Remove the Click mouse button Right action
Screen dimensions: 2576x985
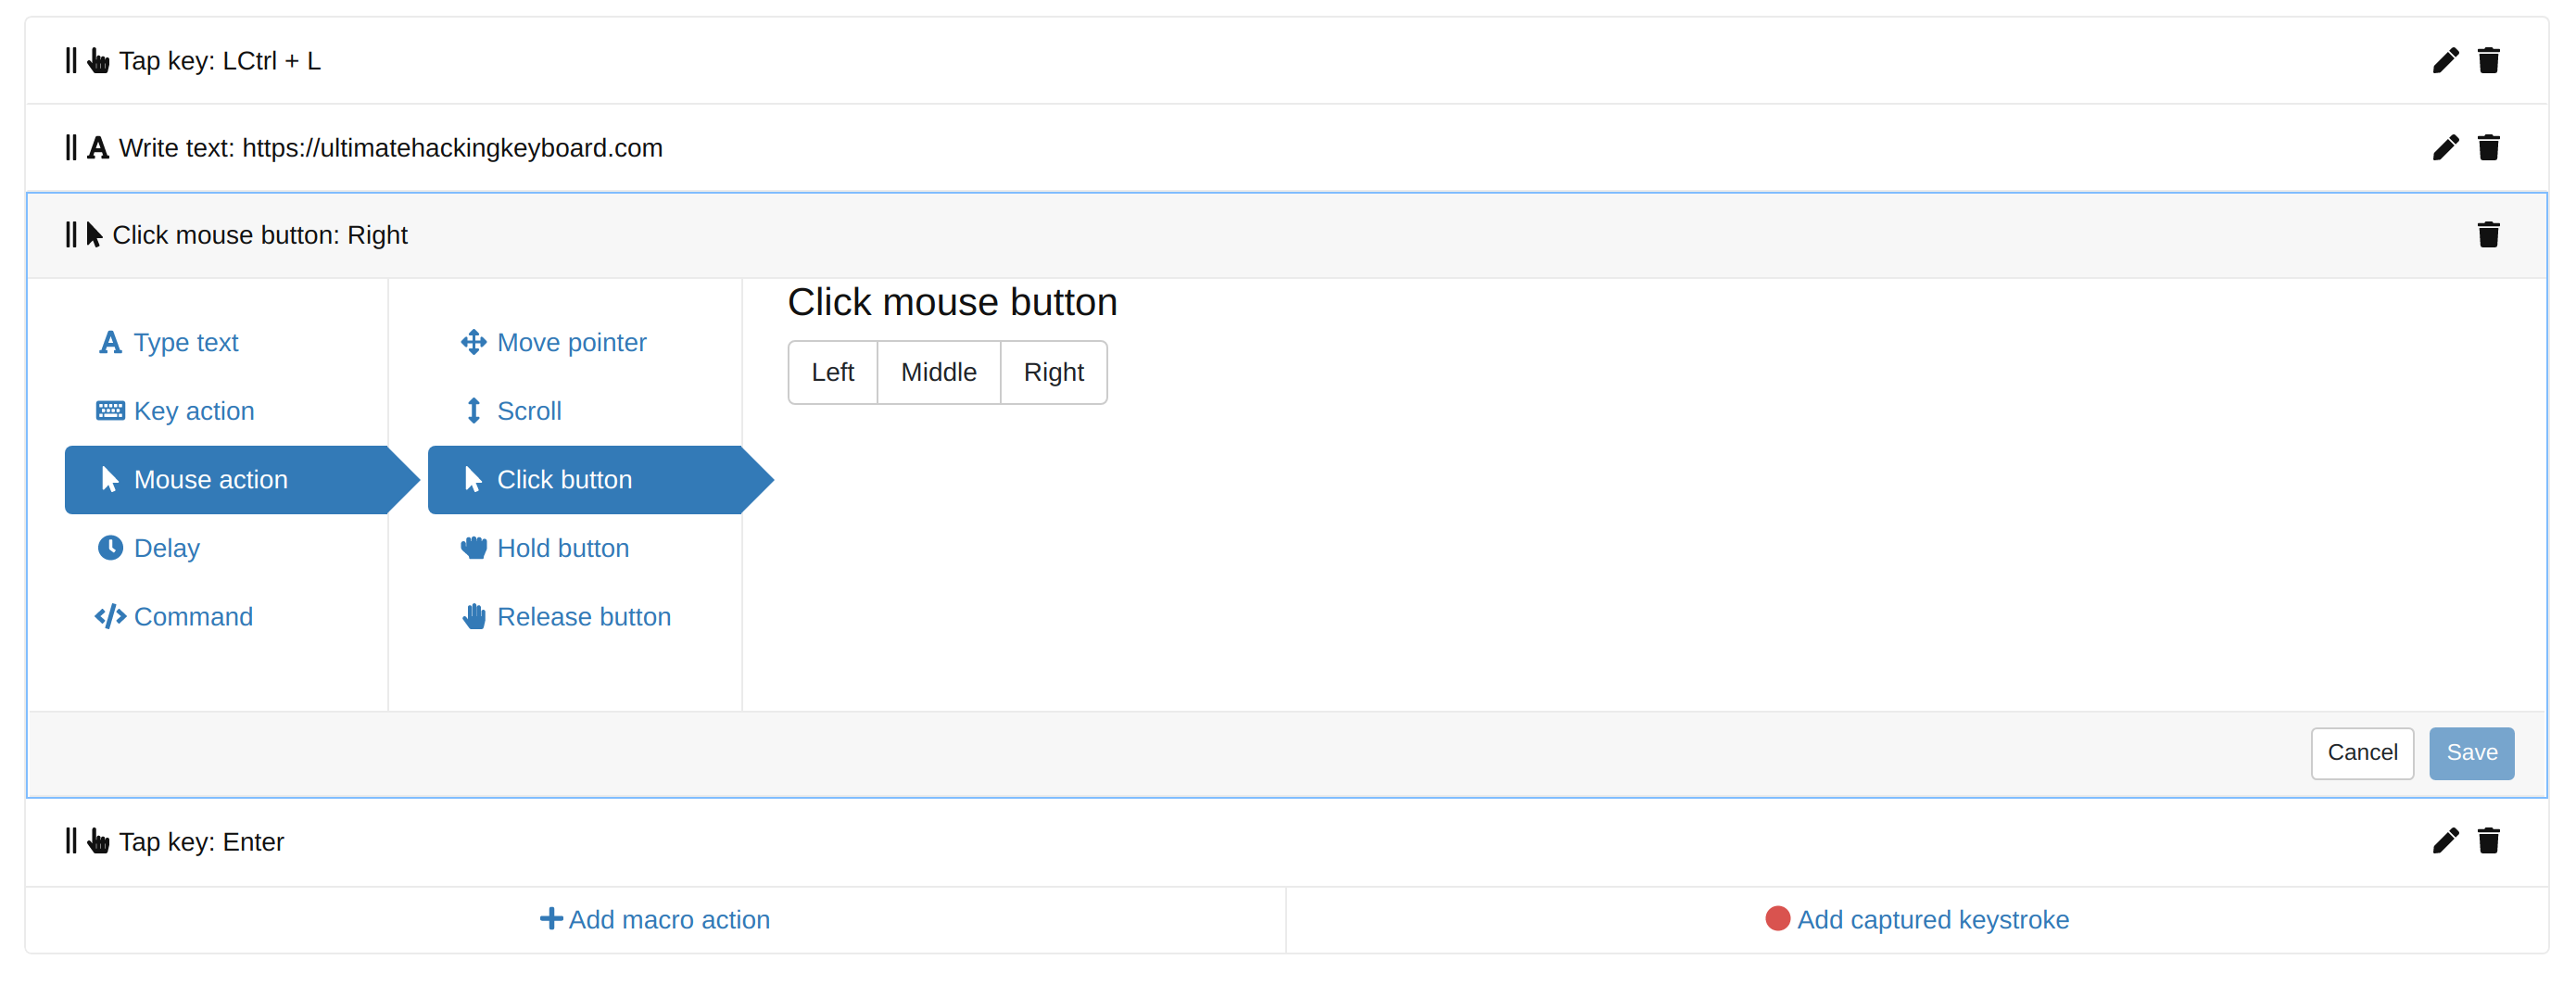click(2489, 234)
